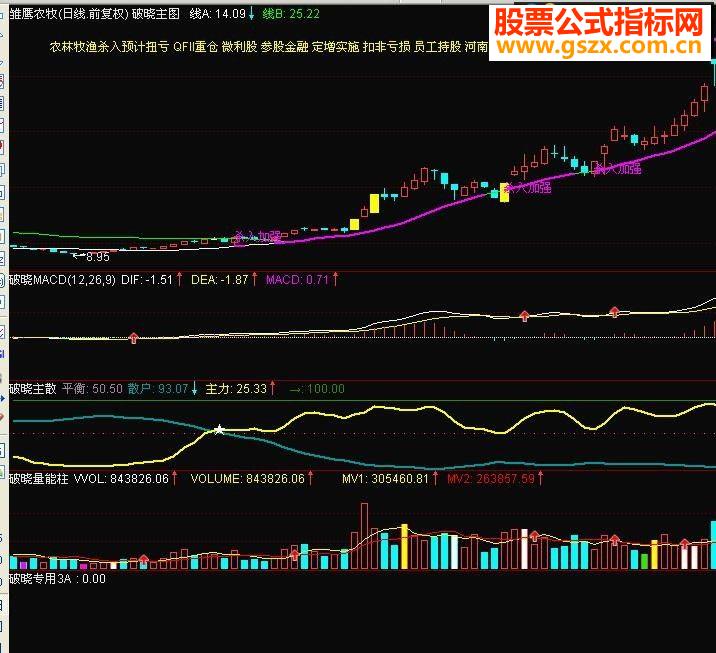Click the 杀入加强 signal beside the wide yellow candle

click(x=529, y=187)
